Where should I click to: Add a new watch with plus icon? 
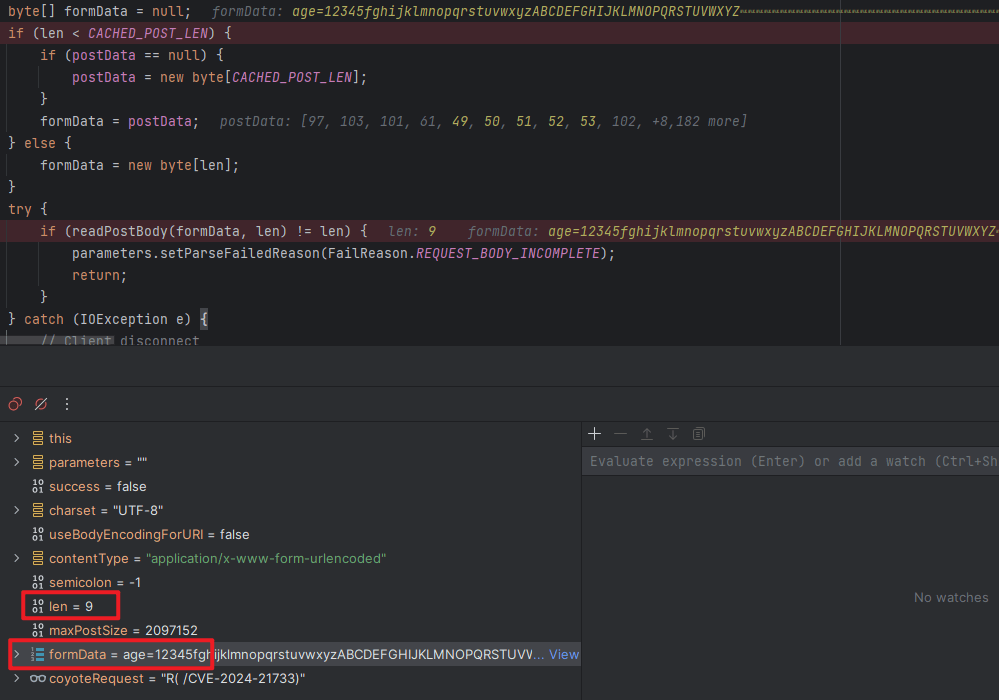pyautogui.click(x=594, y=434)
